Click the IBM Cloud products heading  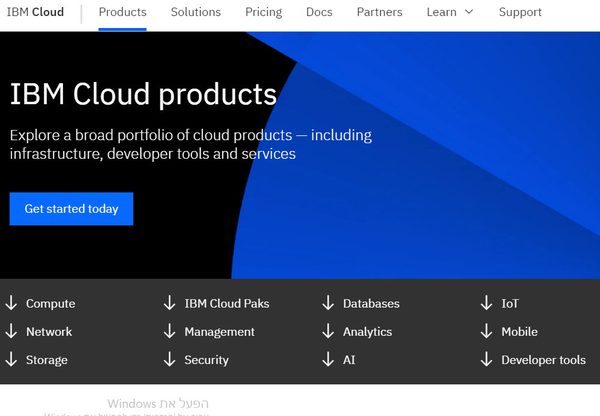[143, 95]
